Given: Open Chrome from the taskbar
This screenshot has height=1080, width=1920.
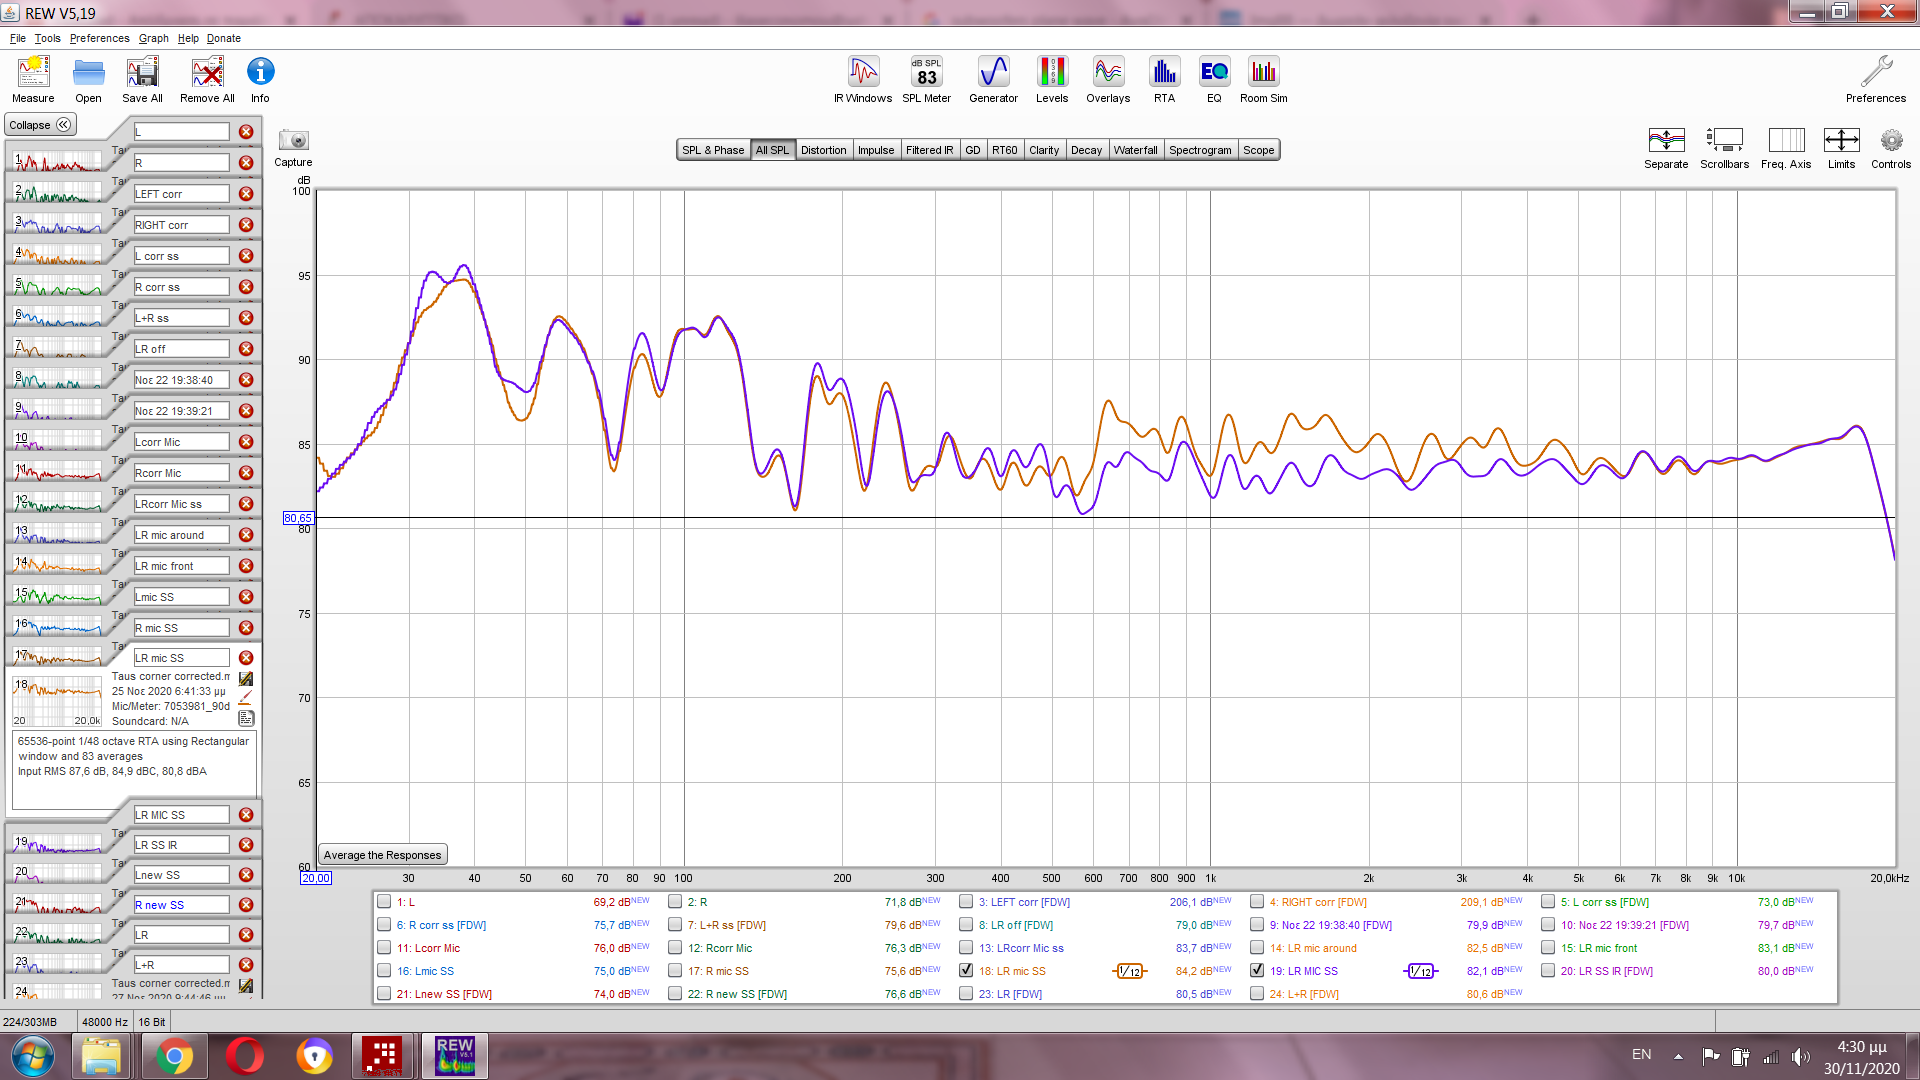Looking at the screenshot, I should point(174,1056).
